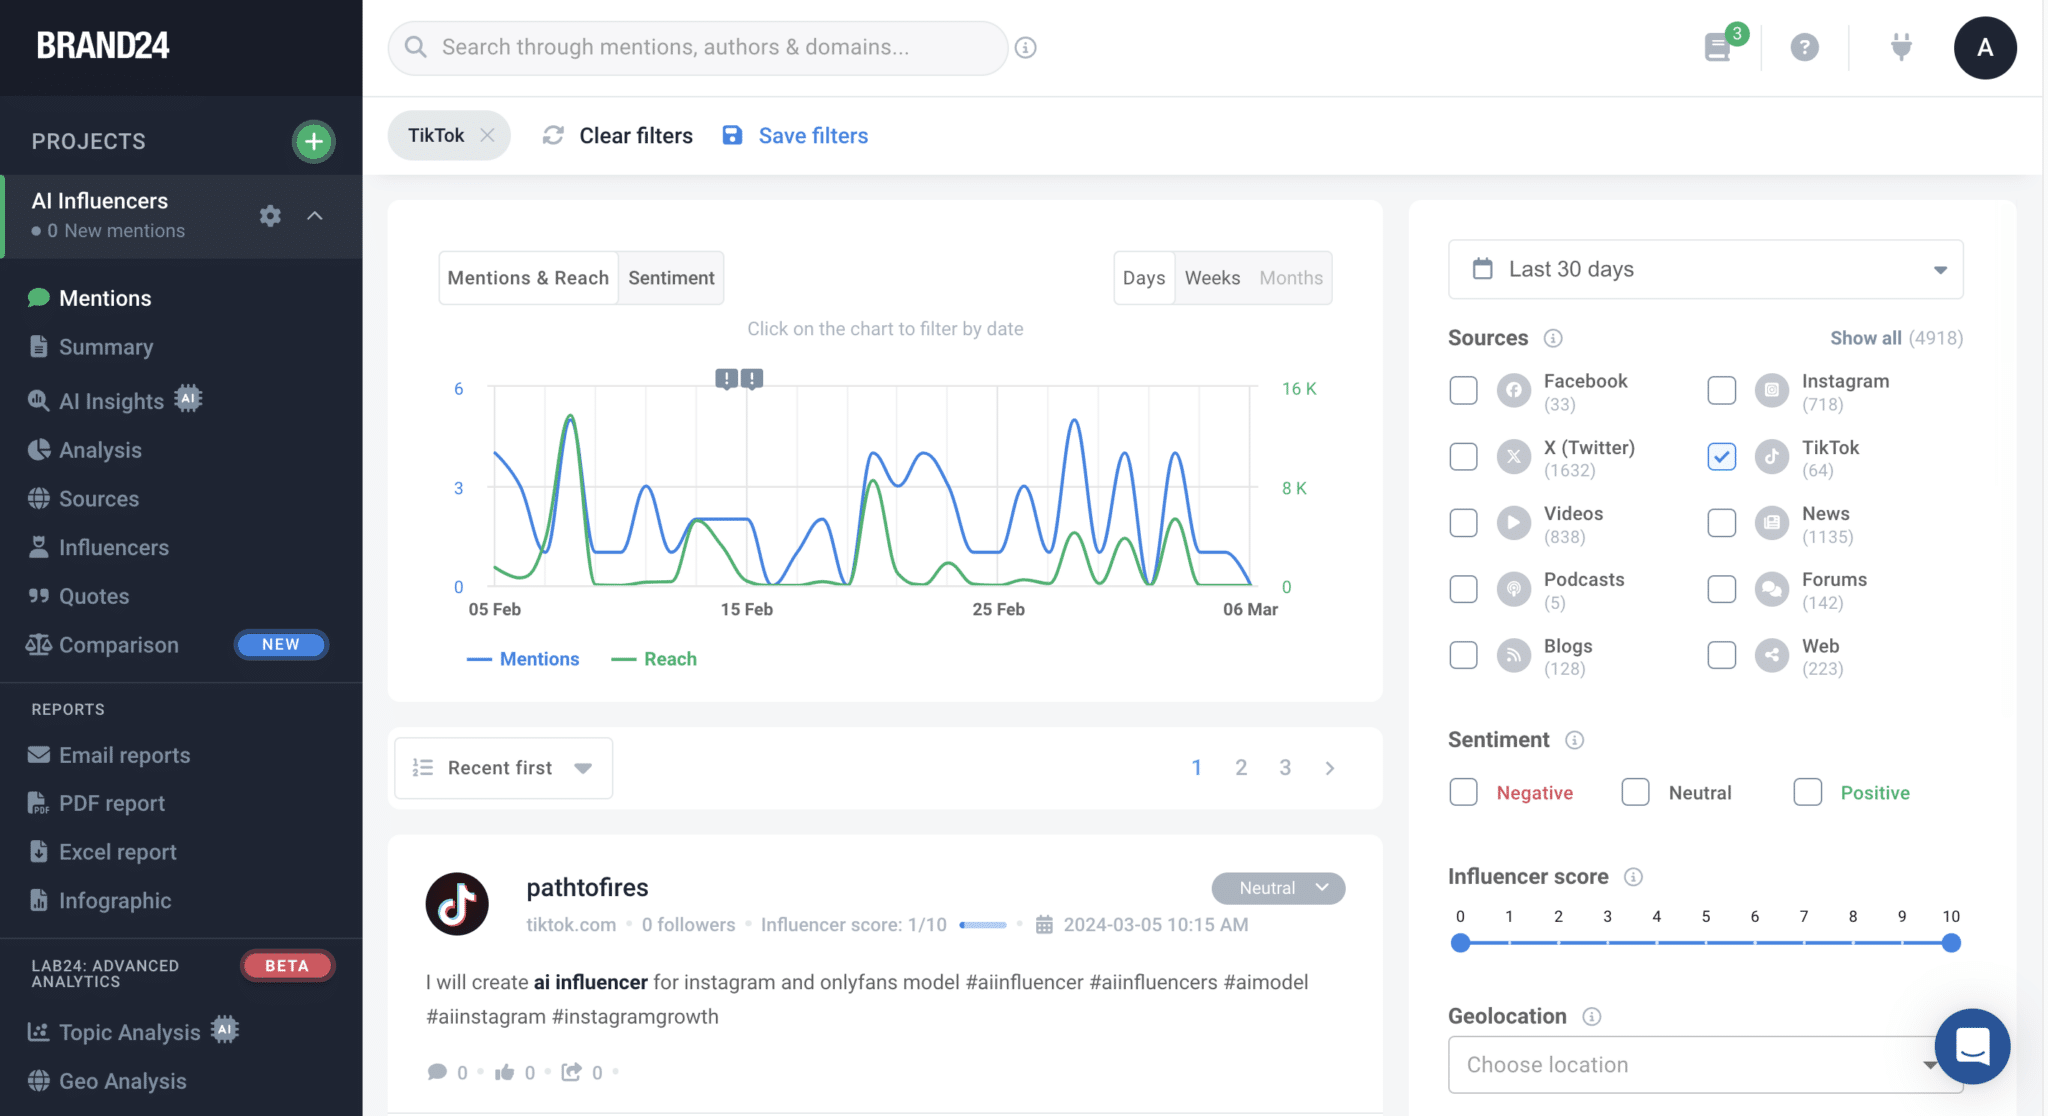The width and height of the screenshot is (2048, 1116).
Task: Click influencer score slider minimum handle
Action: pyautogui.click(x=1460, y=943)
